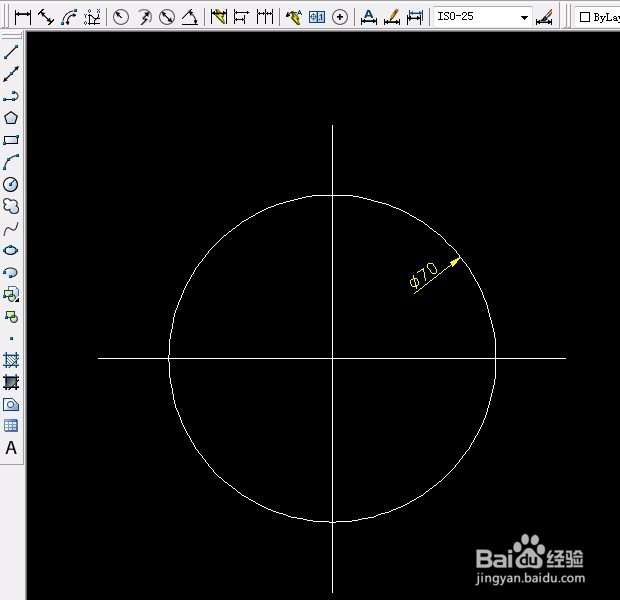
Task: Select the Ellipse Arc tool
Action: coord(11,273)
